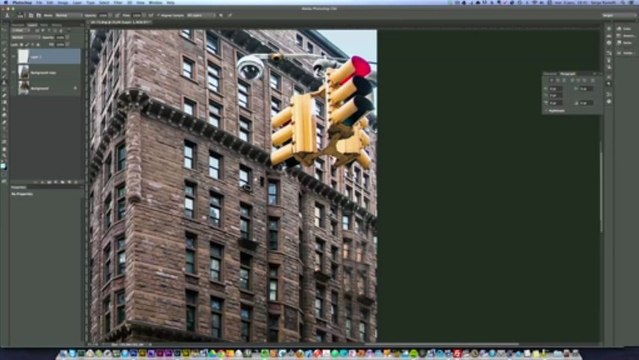
Task: Switch to the History tab
Action: click(57, 25)
